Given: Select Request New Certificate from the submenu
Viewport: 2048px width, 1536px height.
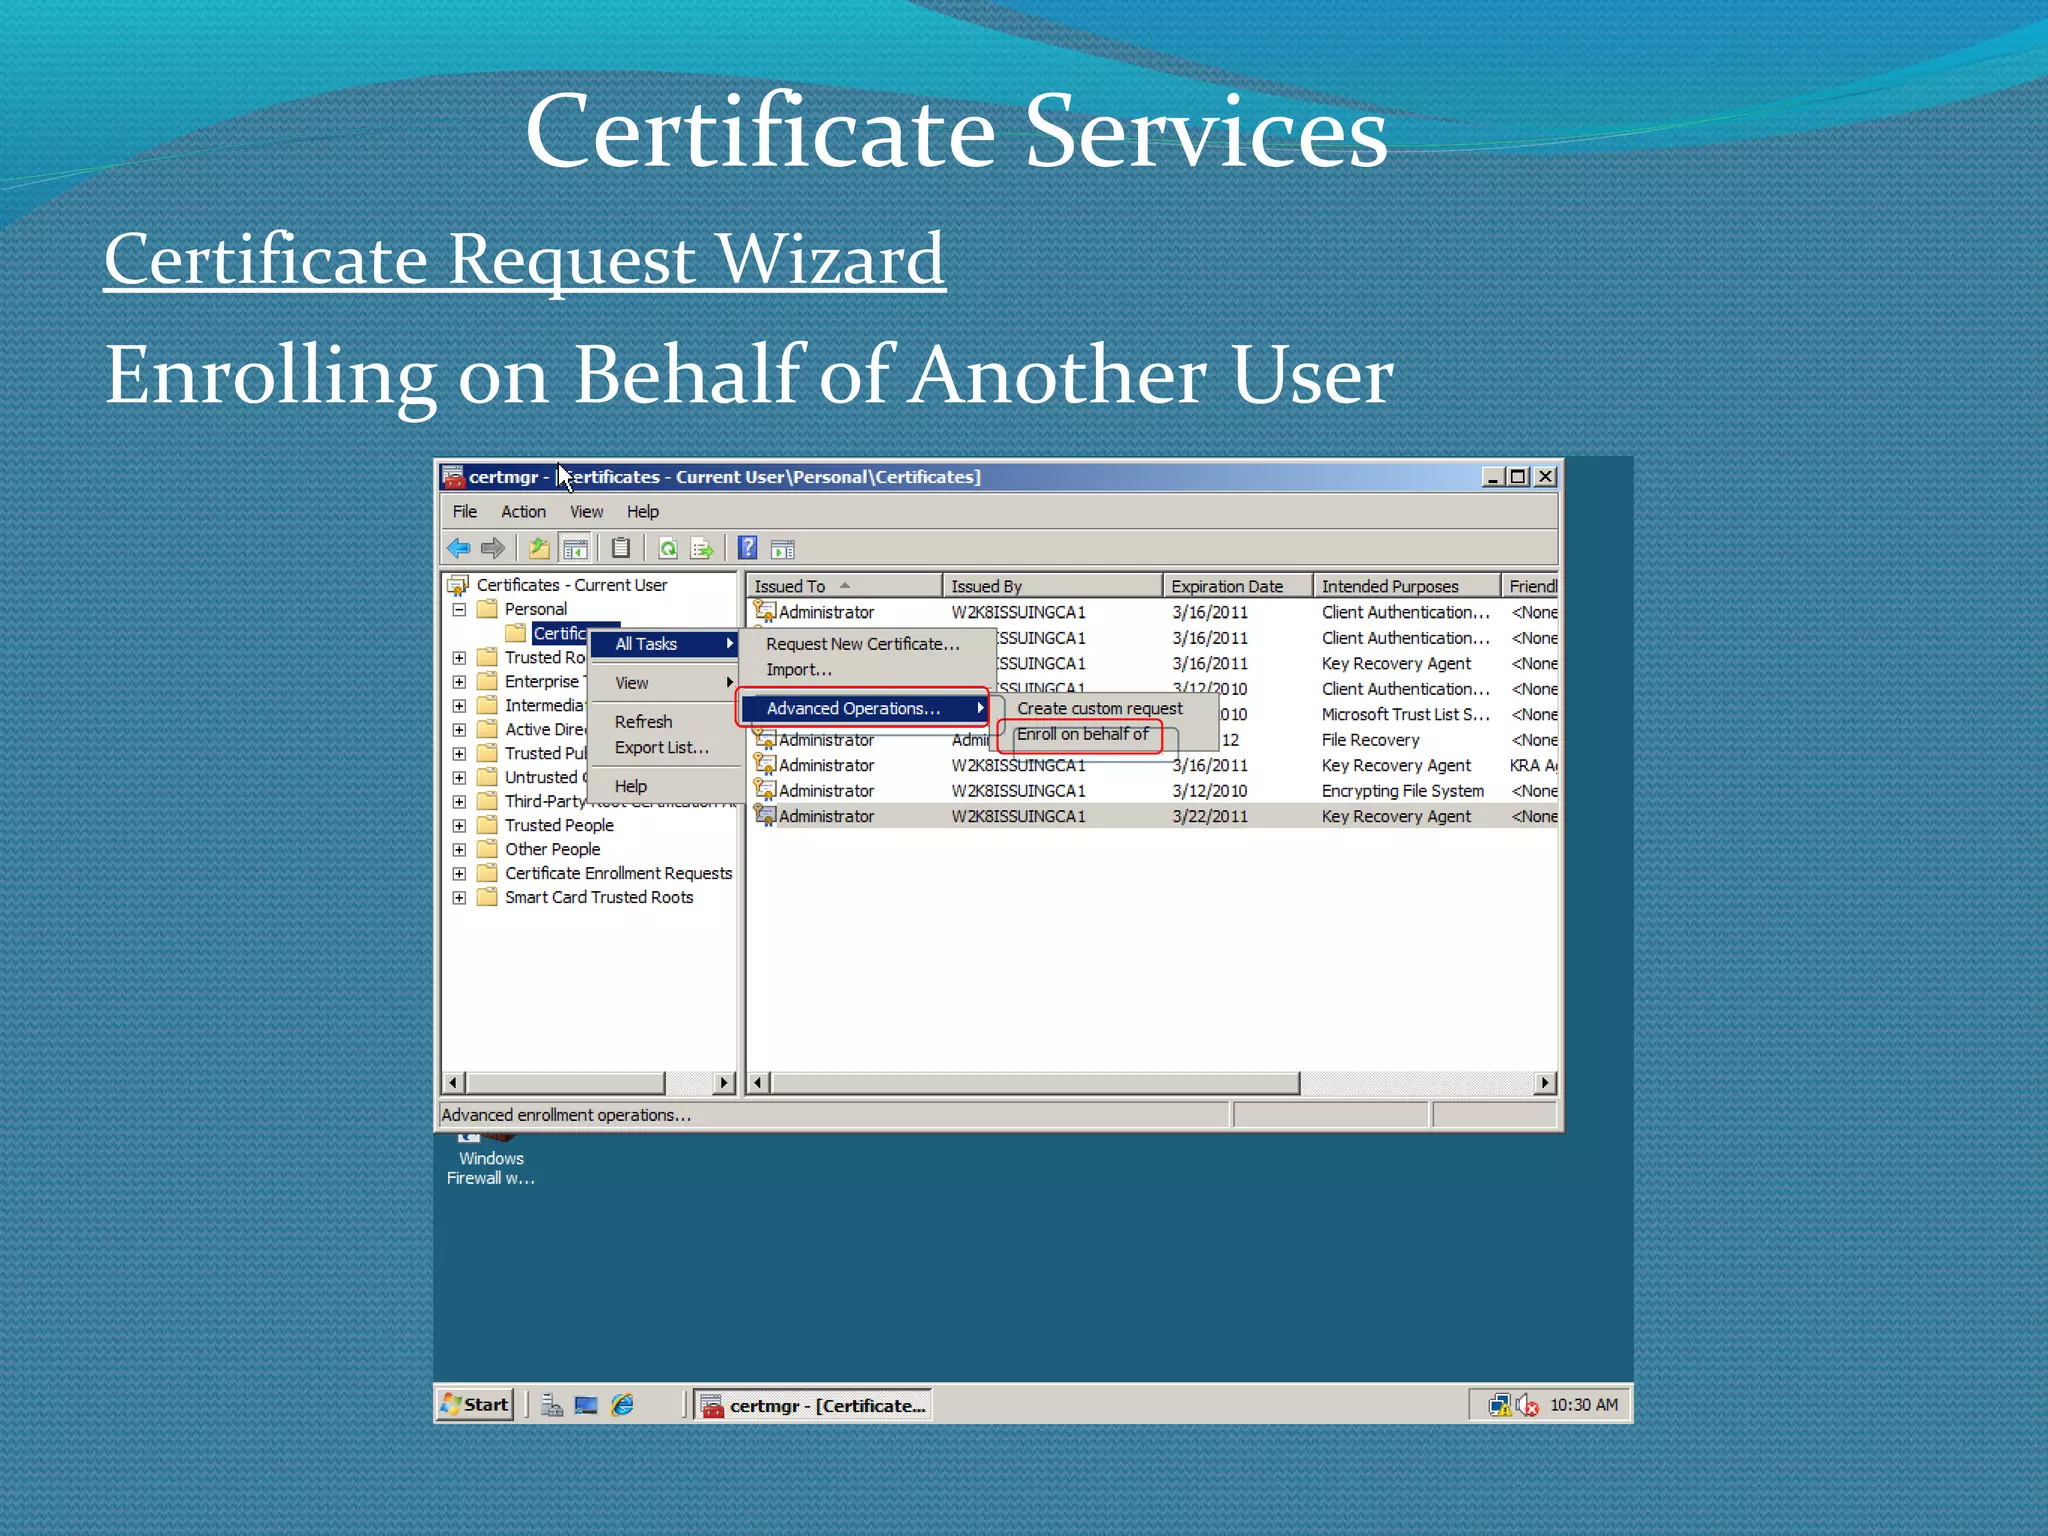Looking at the screenshot, I should pos(863,644).
